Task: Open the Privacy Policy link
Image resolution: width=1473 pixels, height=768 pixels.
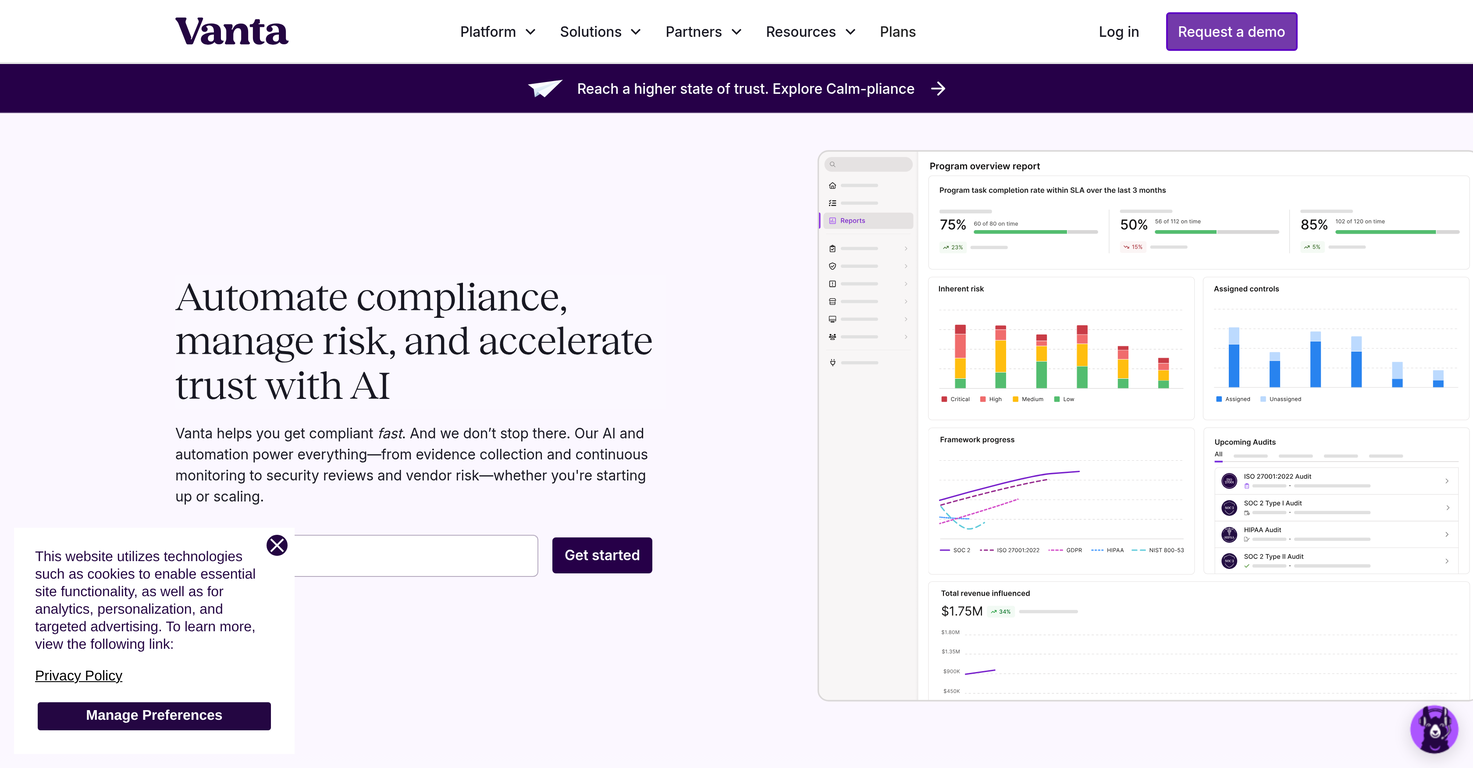Action: pyautogui.click(x=78, y=675)
